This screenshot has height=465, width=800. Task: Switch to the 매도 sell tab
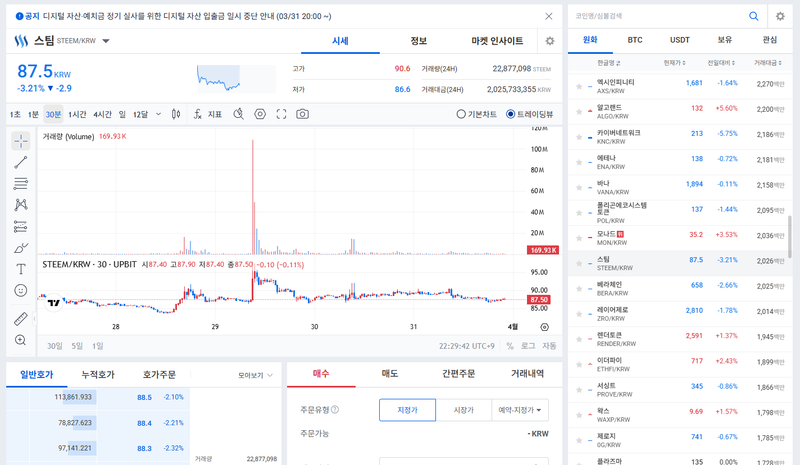click(389, 374)
